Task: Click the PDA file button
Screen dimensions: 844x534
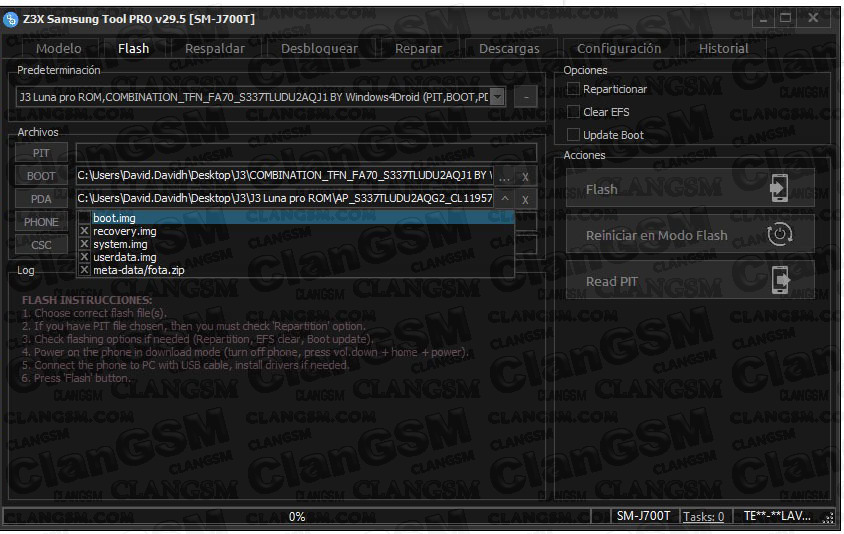Action: pos(41,199)
